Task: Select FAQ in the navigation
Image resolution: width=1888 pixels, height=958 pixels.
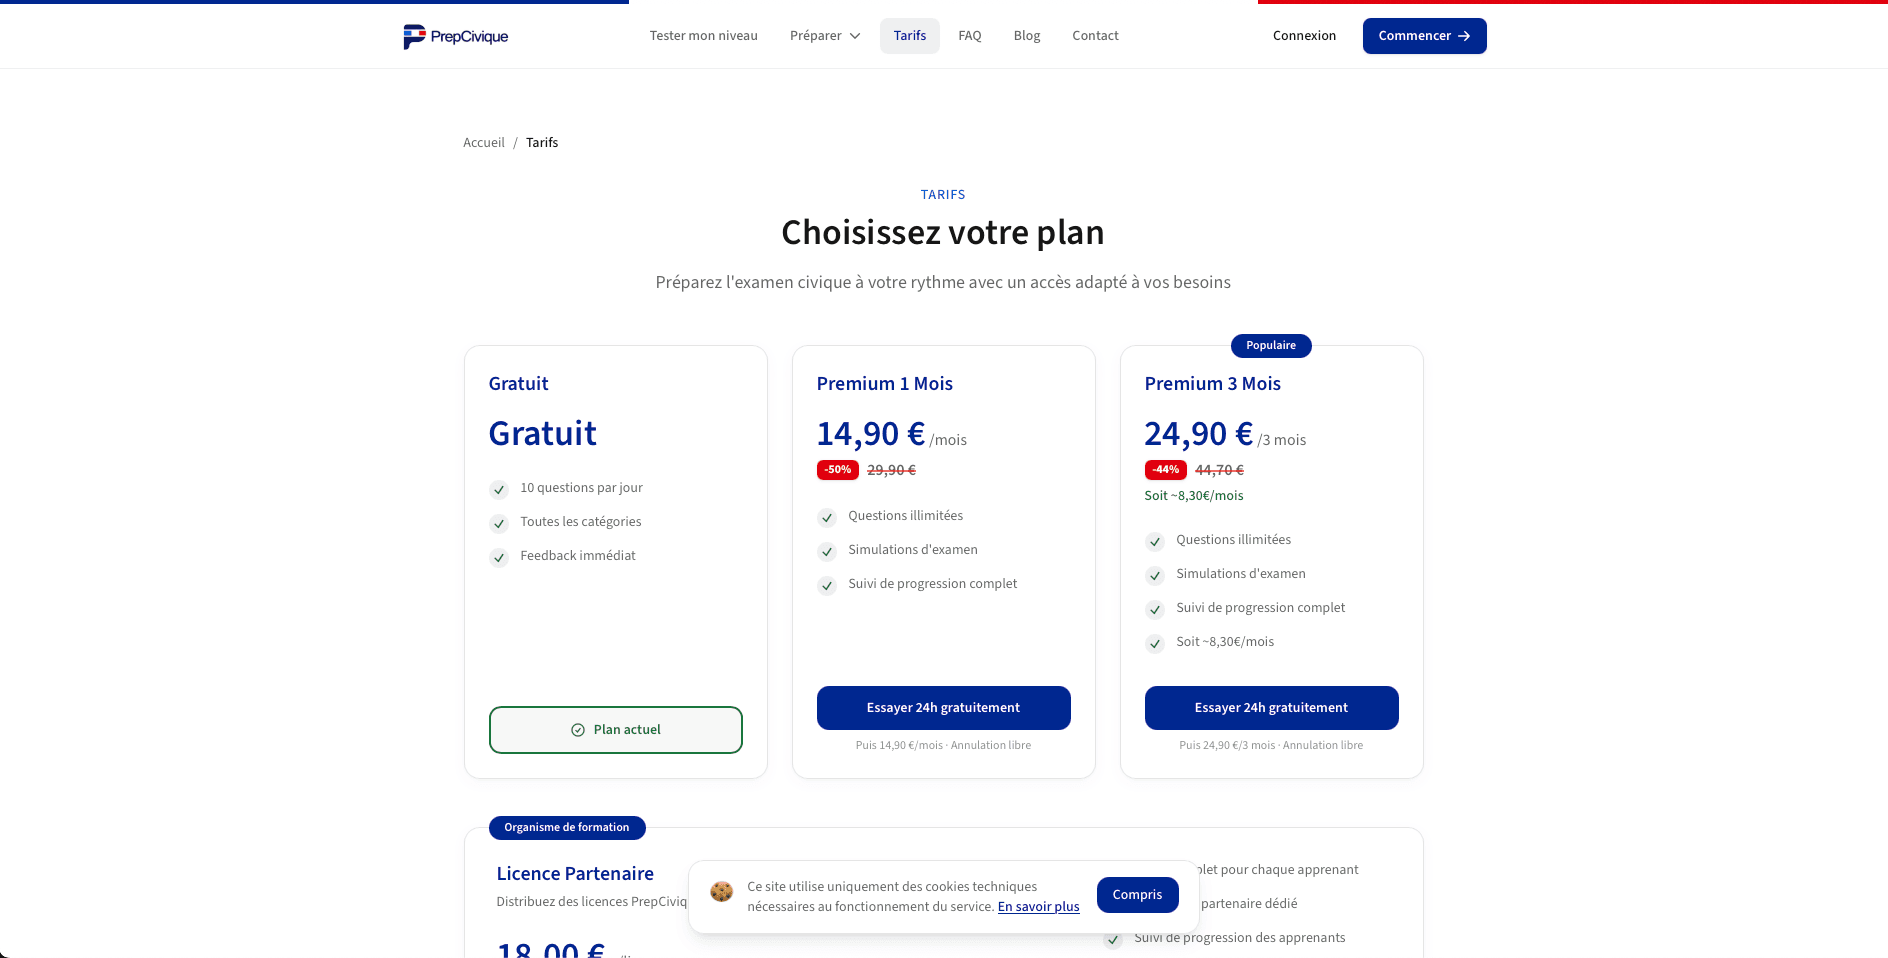Action: tap(969, 35)
